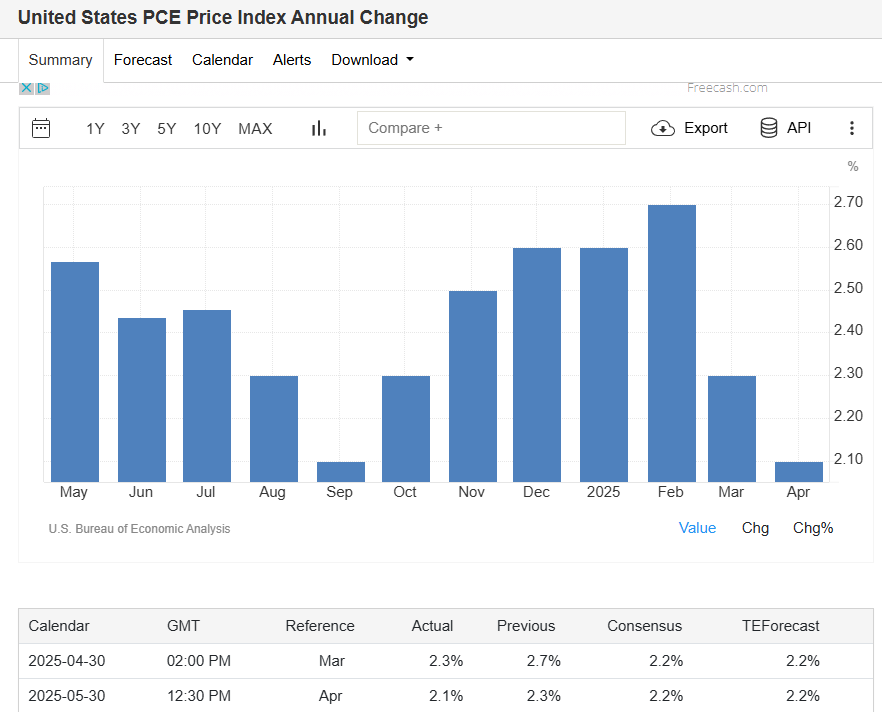Open the Forecast tab
Screen dimensions: 882x712
pyautogui.click(x=143, y=60)
